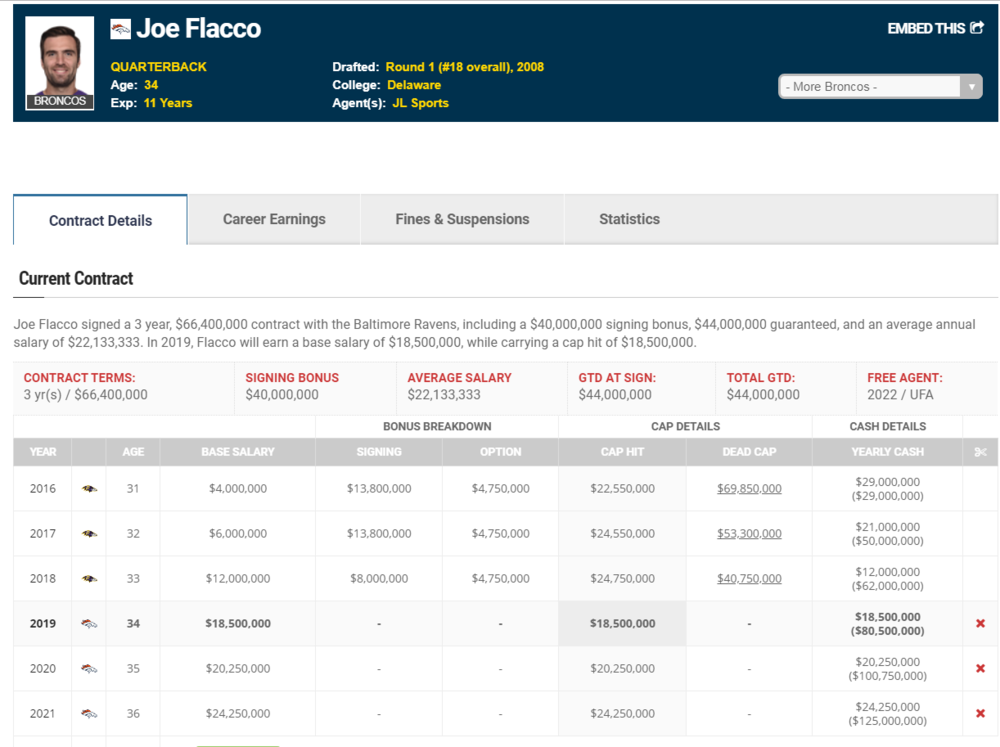Click the YEARLY CASH column header
The height and width of the screenshot is (747, 1000).
[x=888, y=452]
